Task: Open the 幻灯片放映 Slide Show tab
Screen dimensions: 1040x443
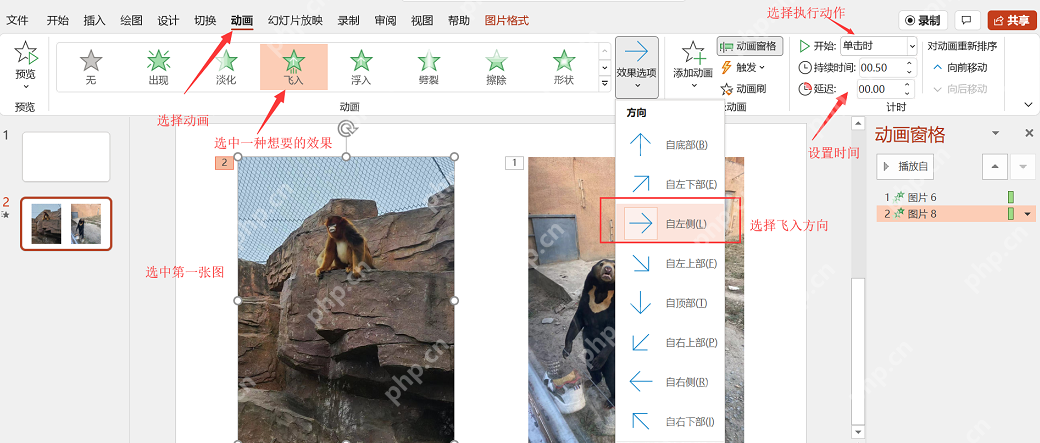Action: click(x=295, y=21)
